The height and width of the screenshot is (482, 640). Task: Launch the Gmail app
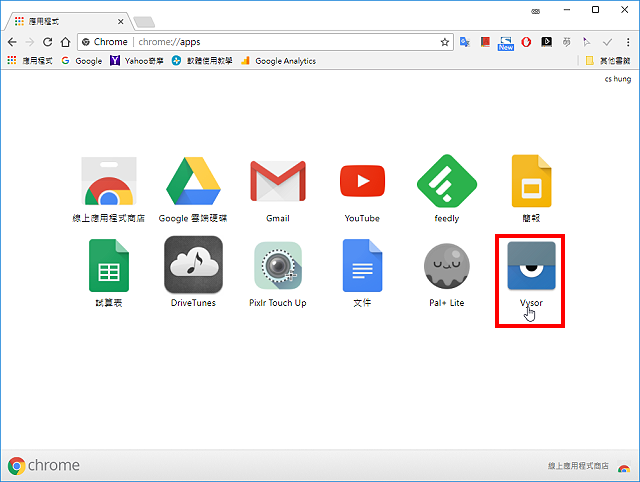click(x=278, y=181)
